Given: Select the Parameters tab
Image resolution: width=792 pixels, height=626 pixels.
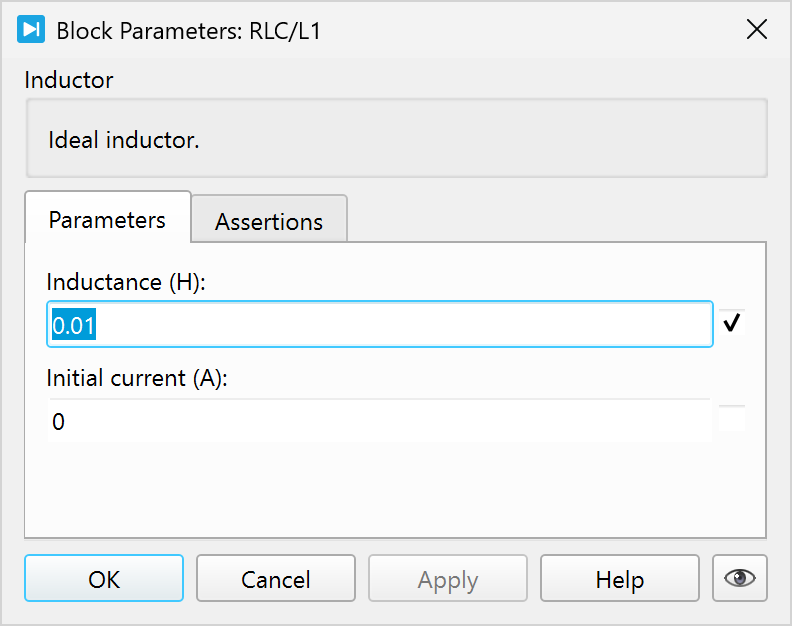Looking at the screenshot, I should tap(107, 220).
